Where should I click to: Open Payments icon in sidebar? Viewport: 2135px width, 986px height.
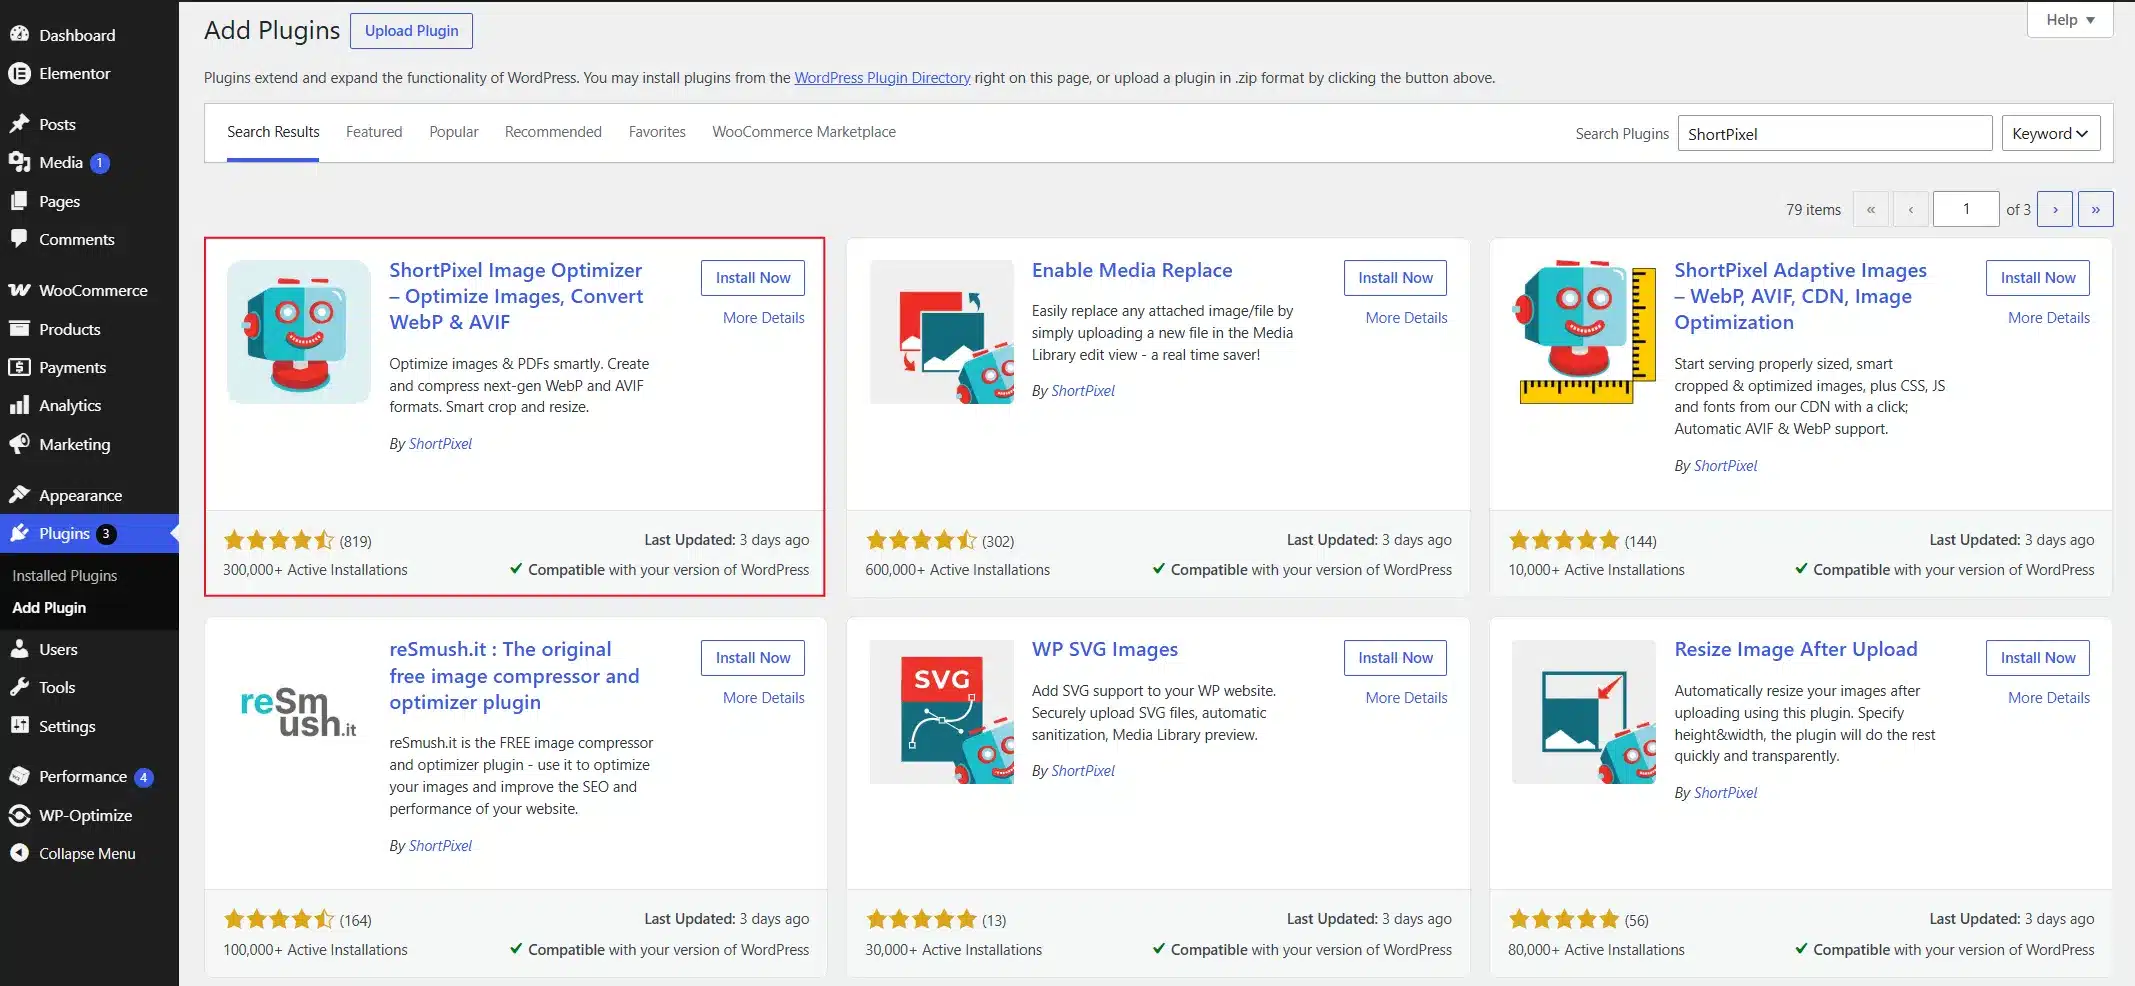[19, 367]
